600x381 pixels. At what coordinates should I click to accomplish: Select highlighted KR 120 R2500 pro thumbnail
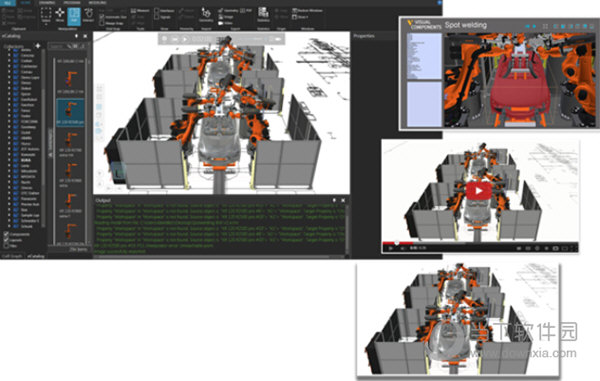click(70, 112)
